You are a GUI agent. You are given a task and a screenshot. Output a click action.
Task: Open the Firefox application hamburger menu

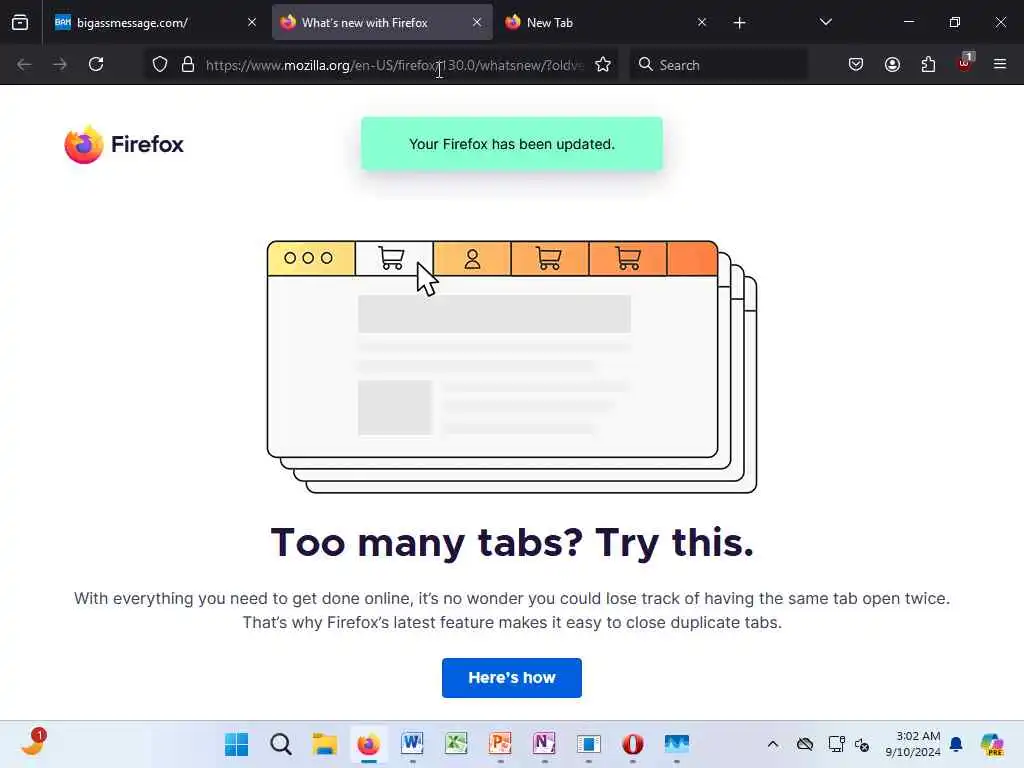(x=1000, y=64)
